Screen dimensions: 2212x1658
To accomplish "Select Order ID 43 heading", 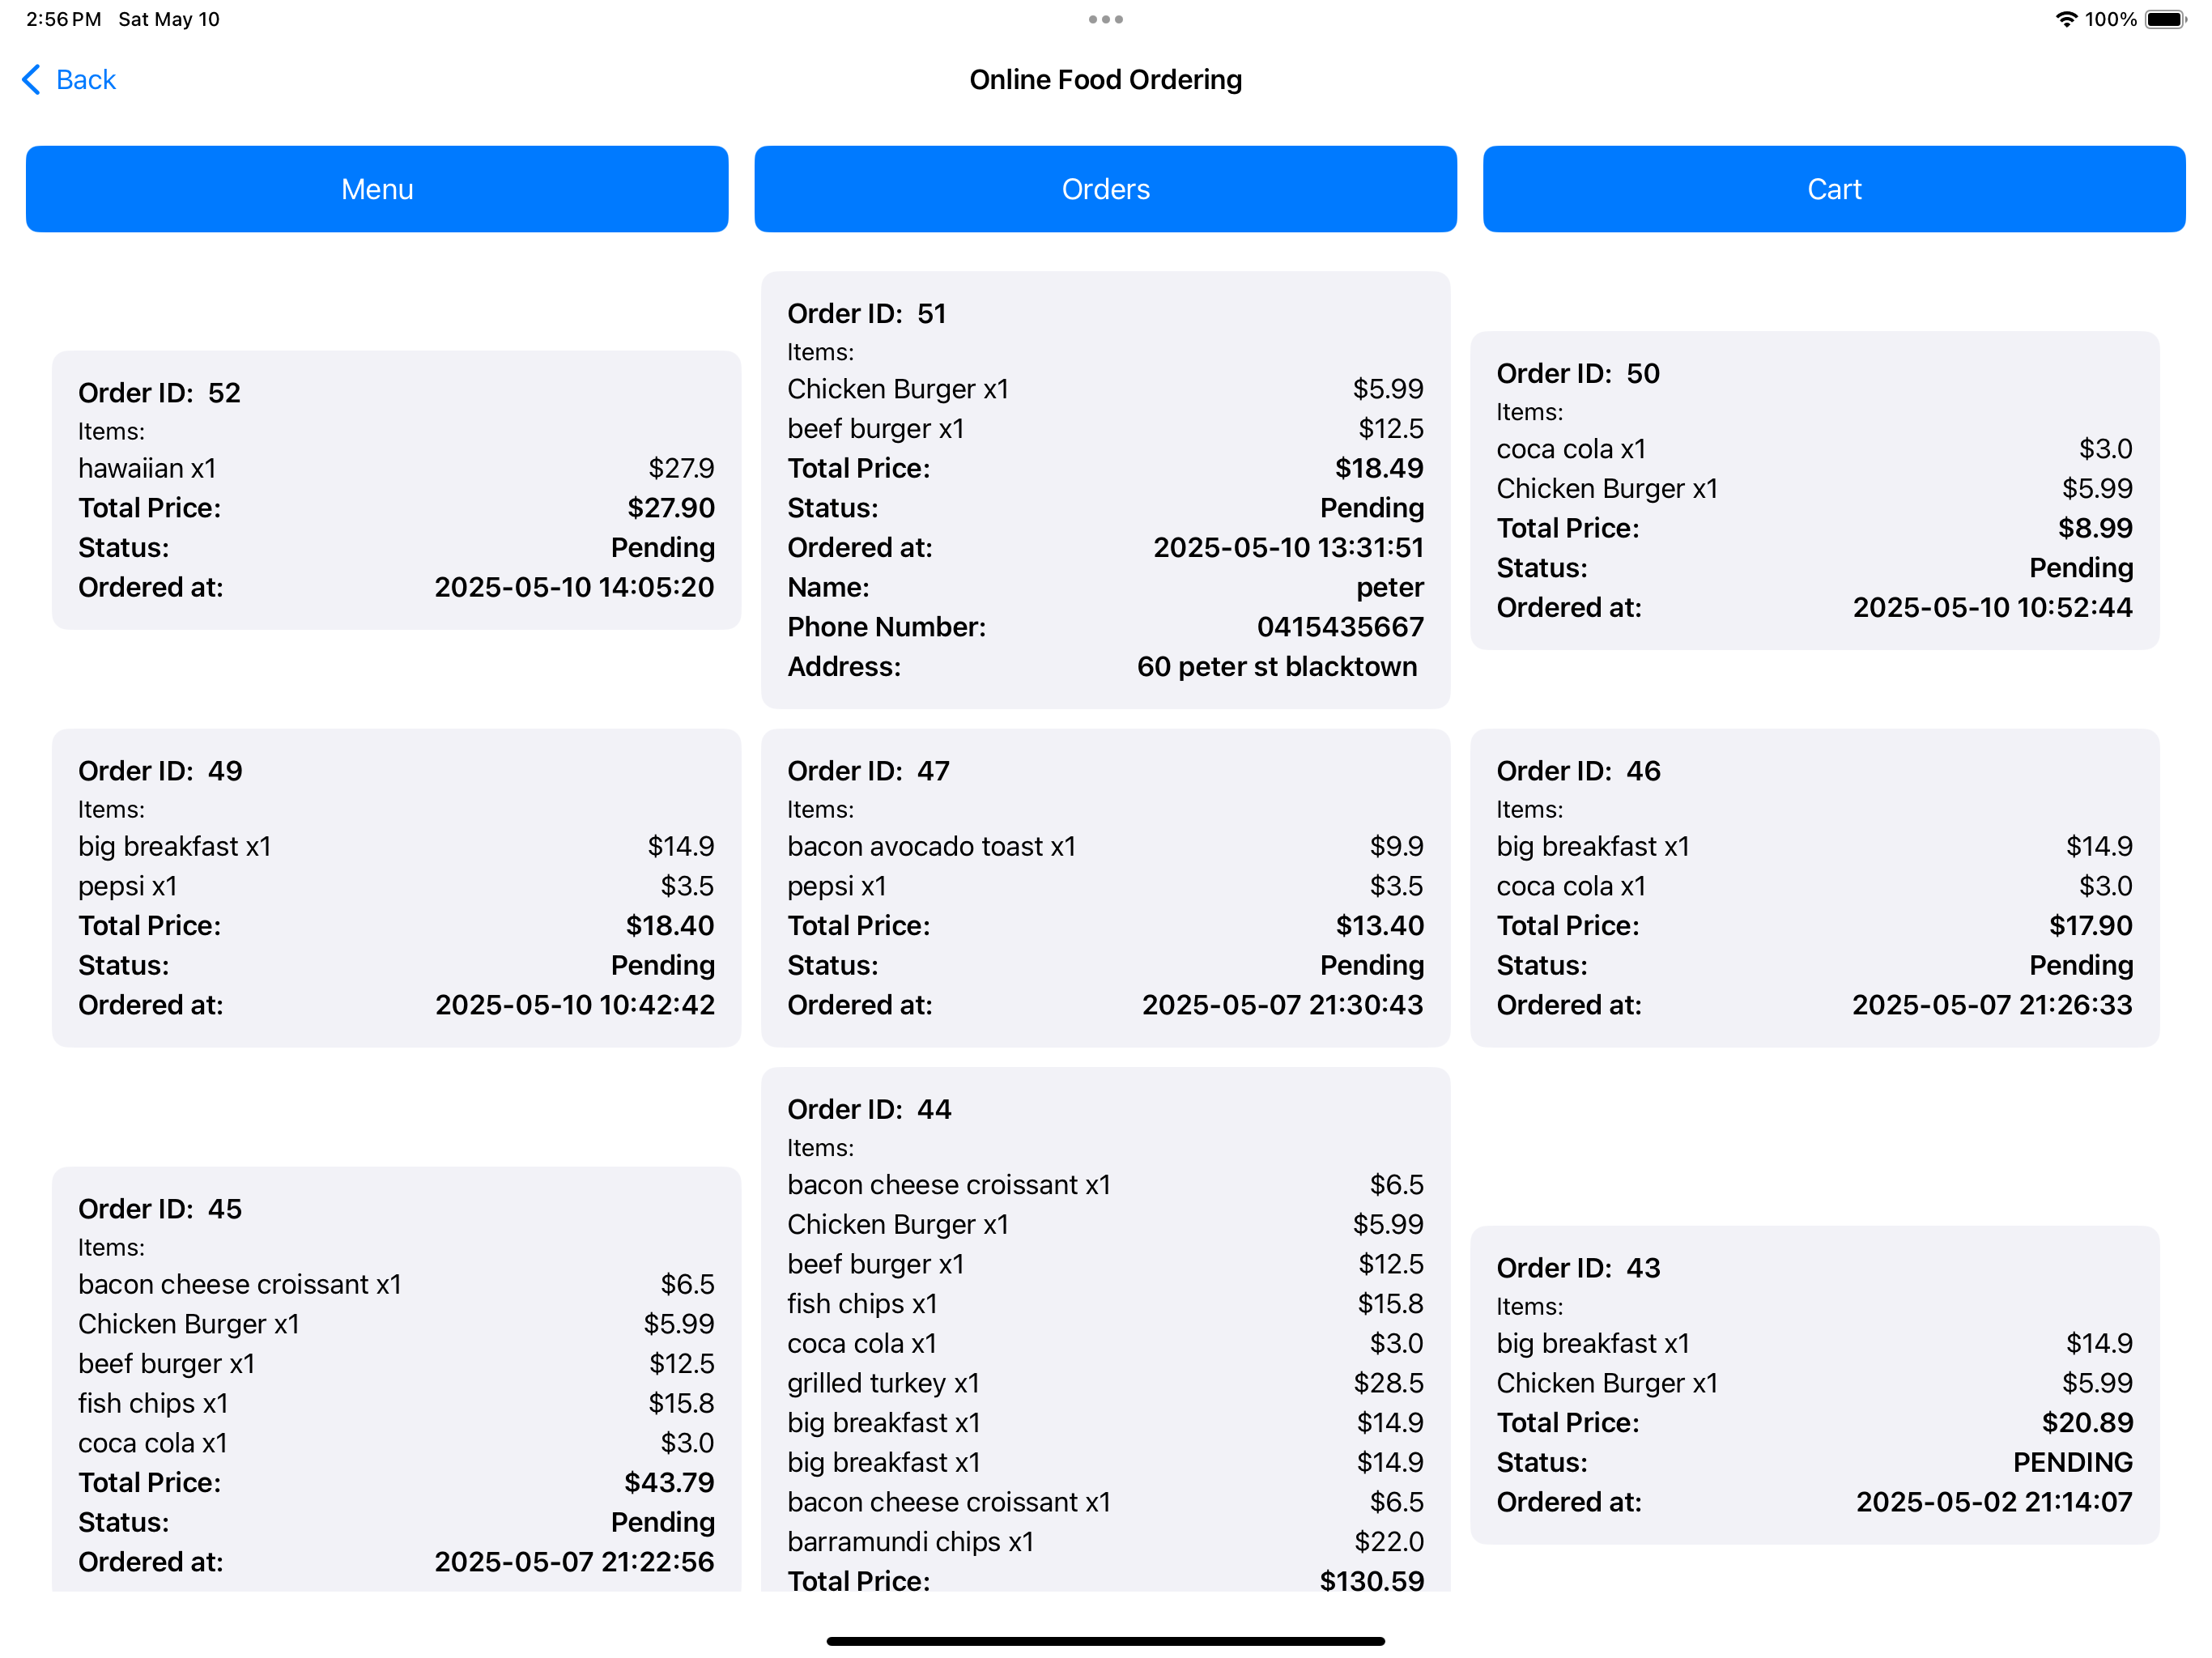I will coord(1578,1268).
